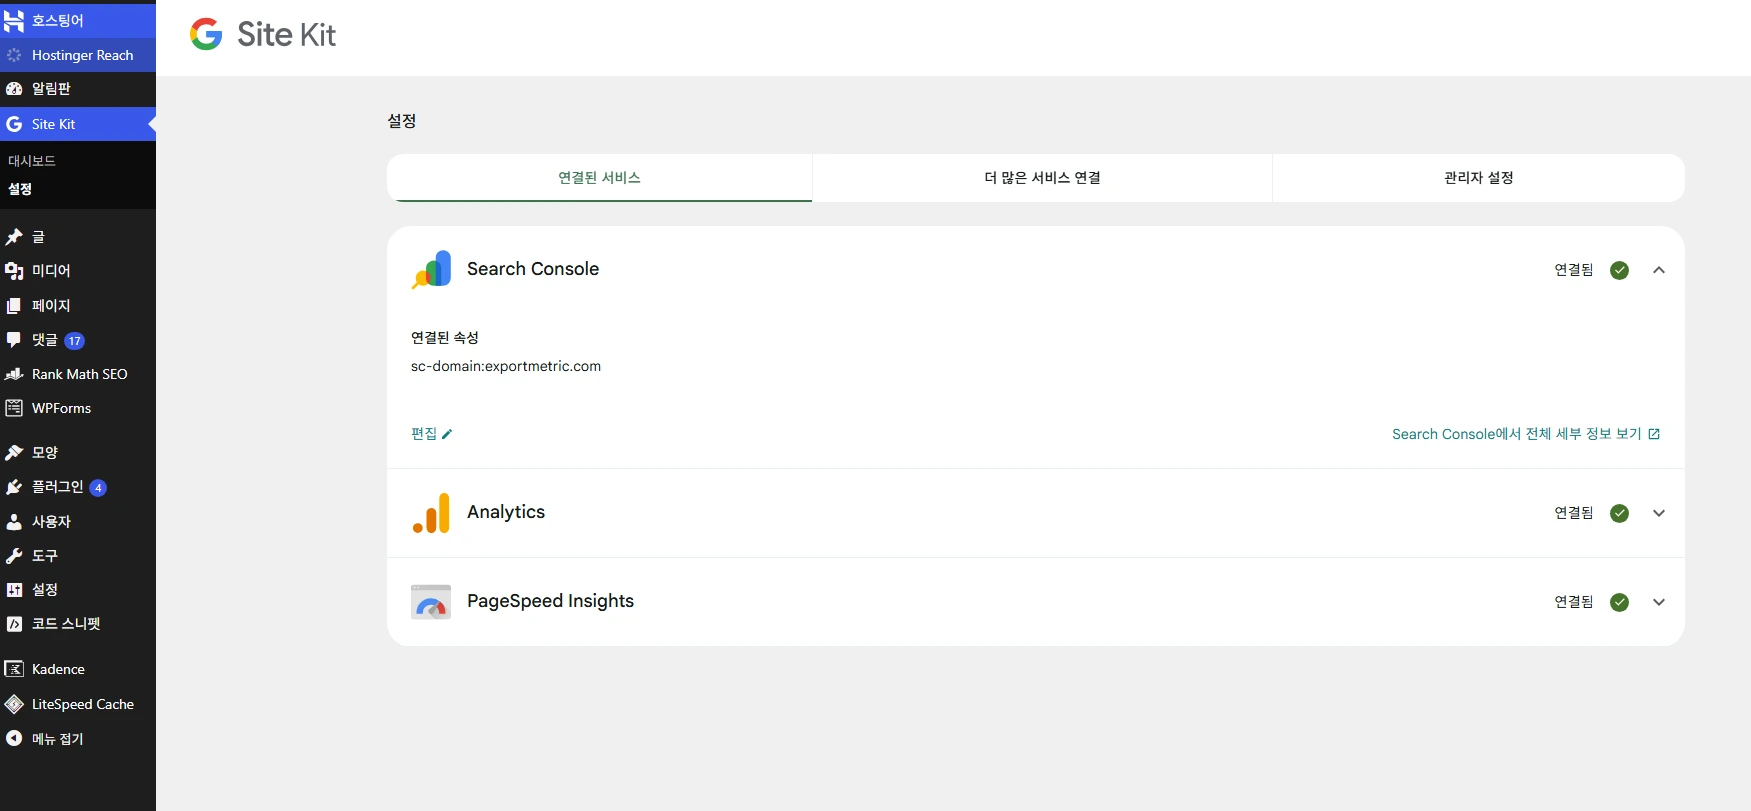The height and width of the screenshot is (811, 1751).
Task: Click the Hostinger logo icon in sidebar
Action: click(14, 20)
